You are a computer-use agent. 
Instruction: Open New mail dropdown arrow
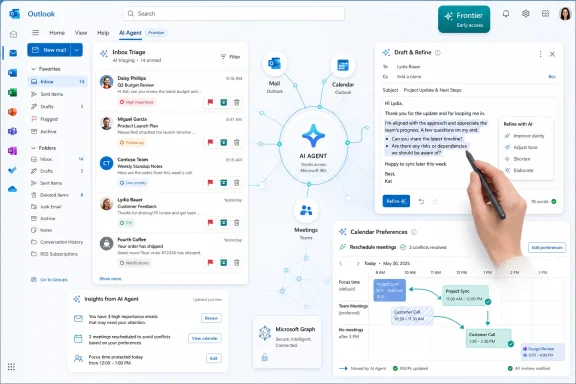76,50
